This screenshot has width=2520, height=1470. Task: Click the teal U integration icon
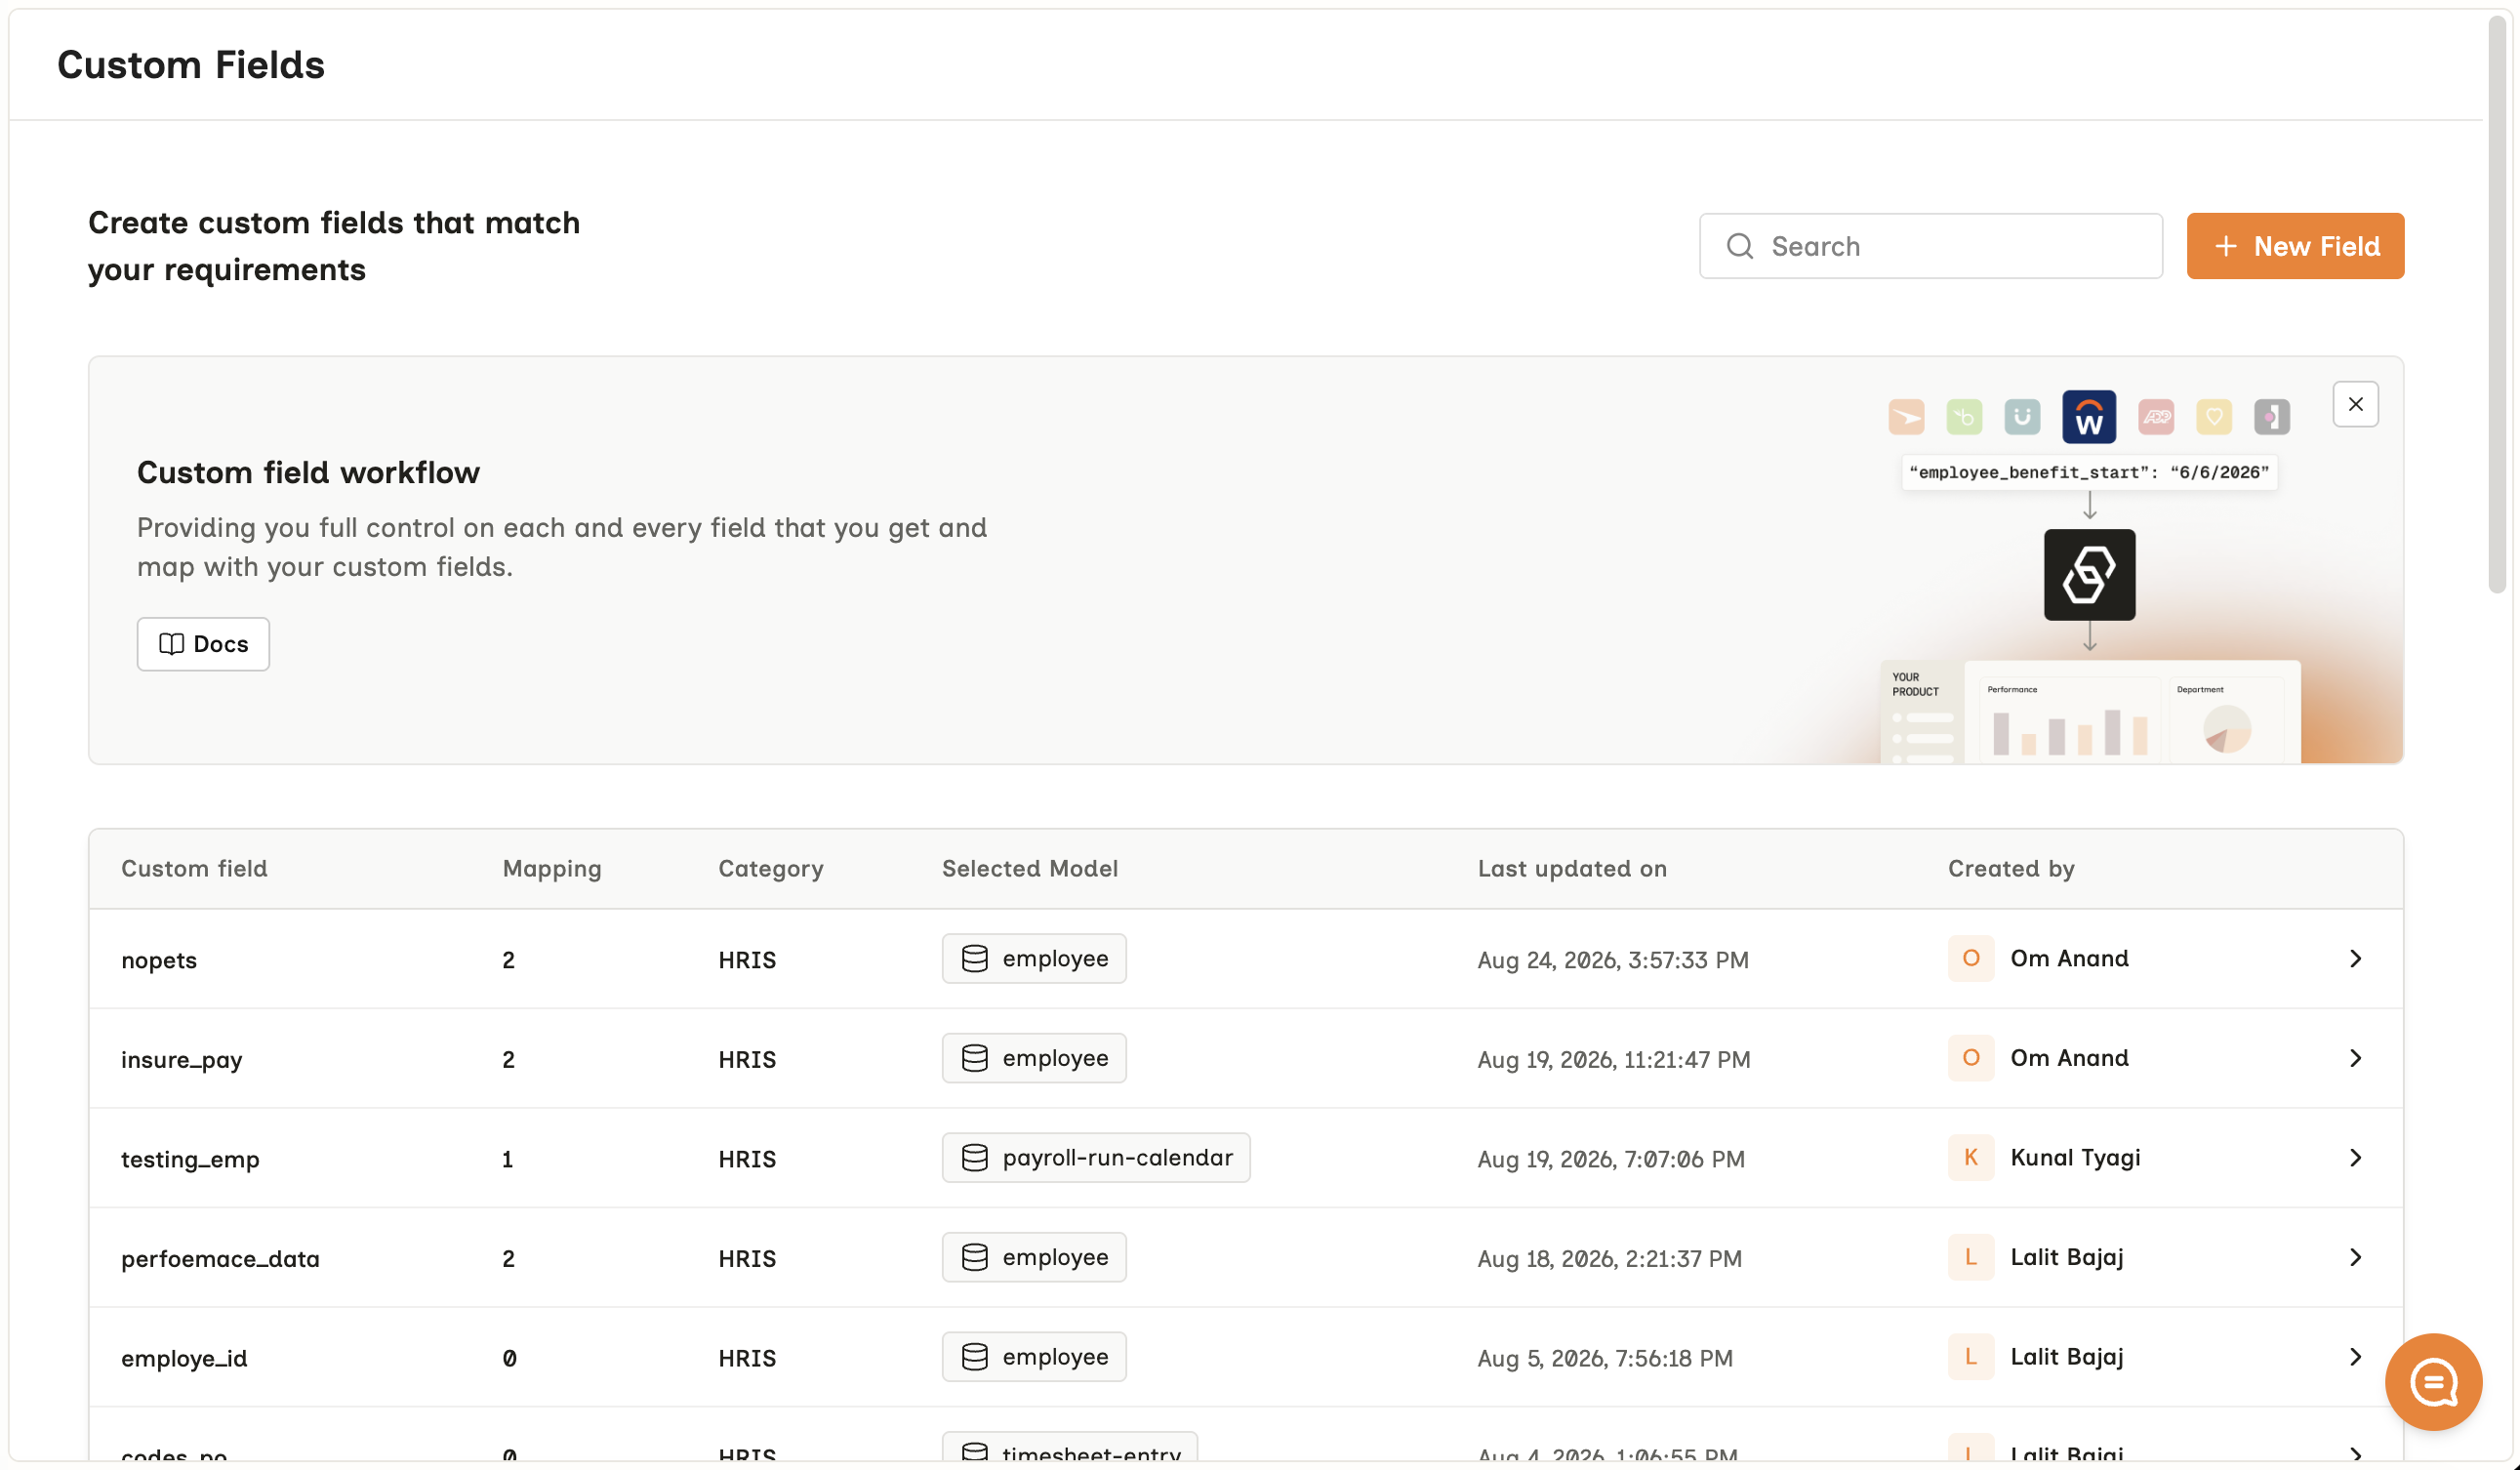[x=2022, y=417]
